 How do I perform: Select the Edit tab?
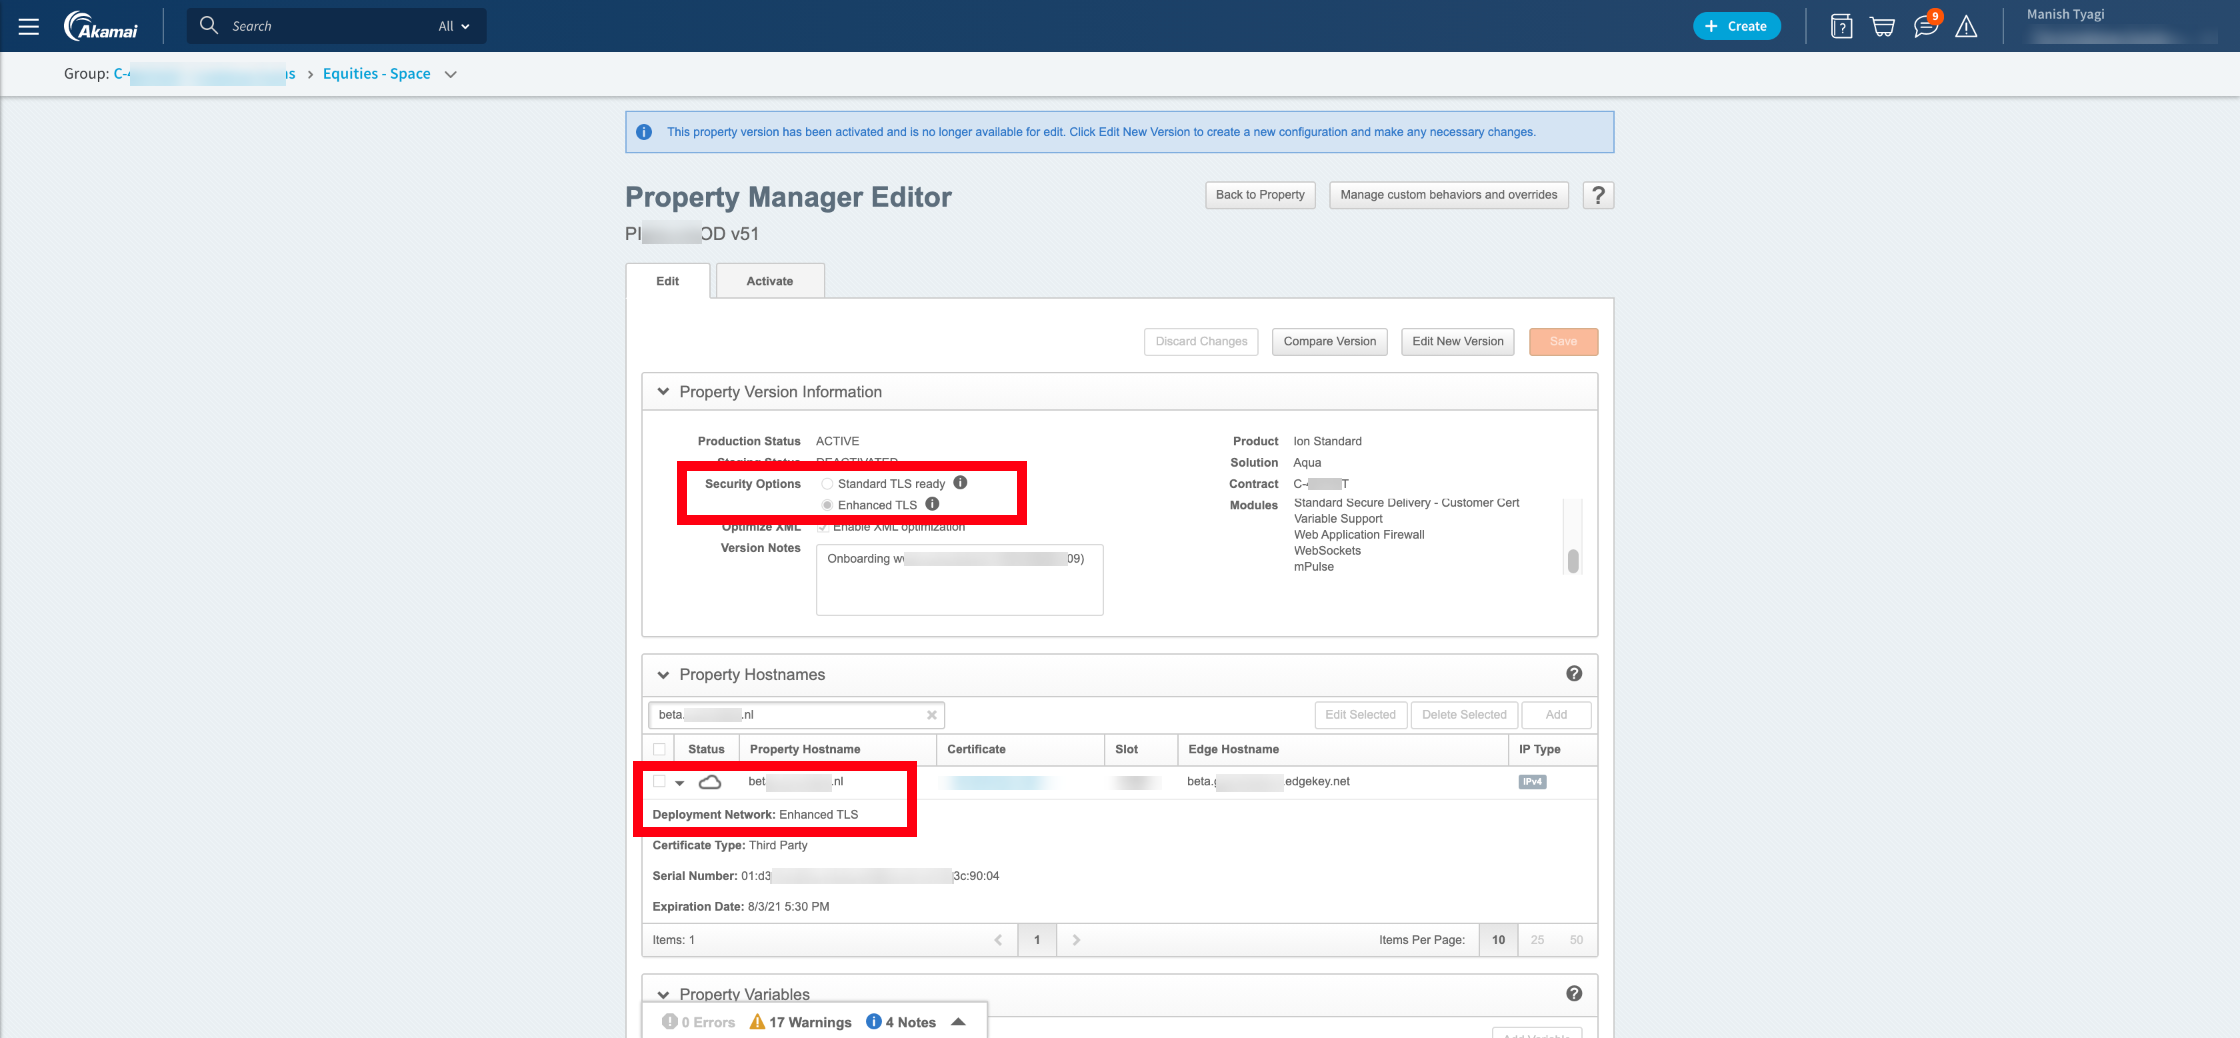coord(667,281)
